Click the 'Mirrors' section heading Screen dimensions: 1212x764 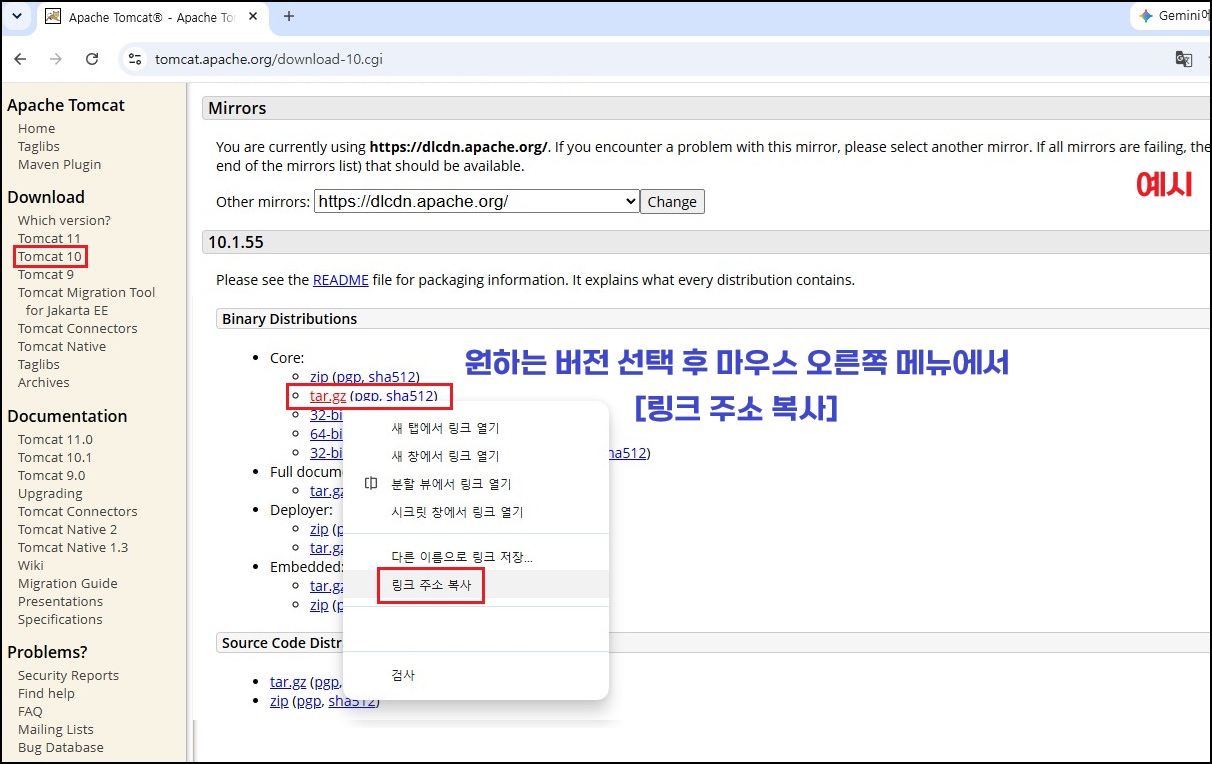tap(238, 108)
